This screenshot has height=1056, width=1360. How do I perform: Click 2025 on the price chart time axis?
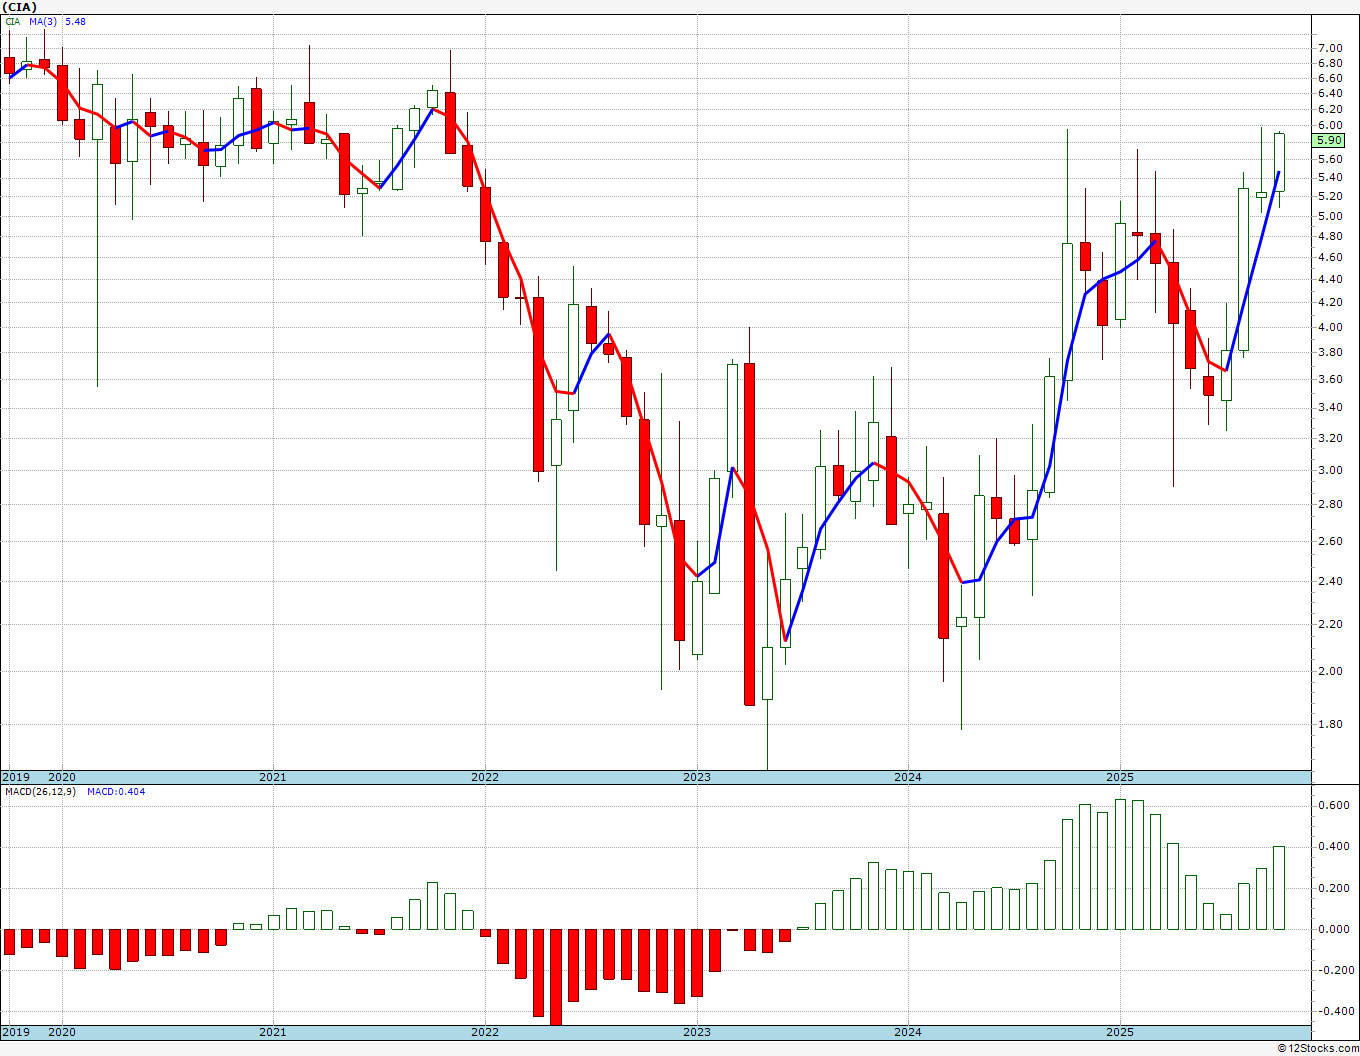pos(1120,777)
